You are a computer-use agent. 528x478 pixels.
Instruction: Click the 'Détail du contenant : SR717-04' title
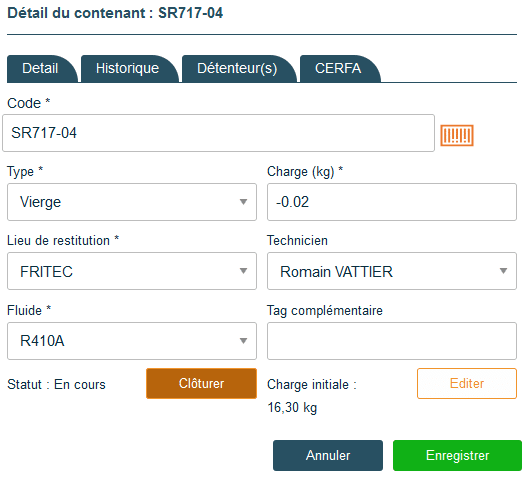115,13
